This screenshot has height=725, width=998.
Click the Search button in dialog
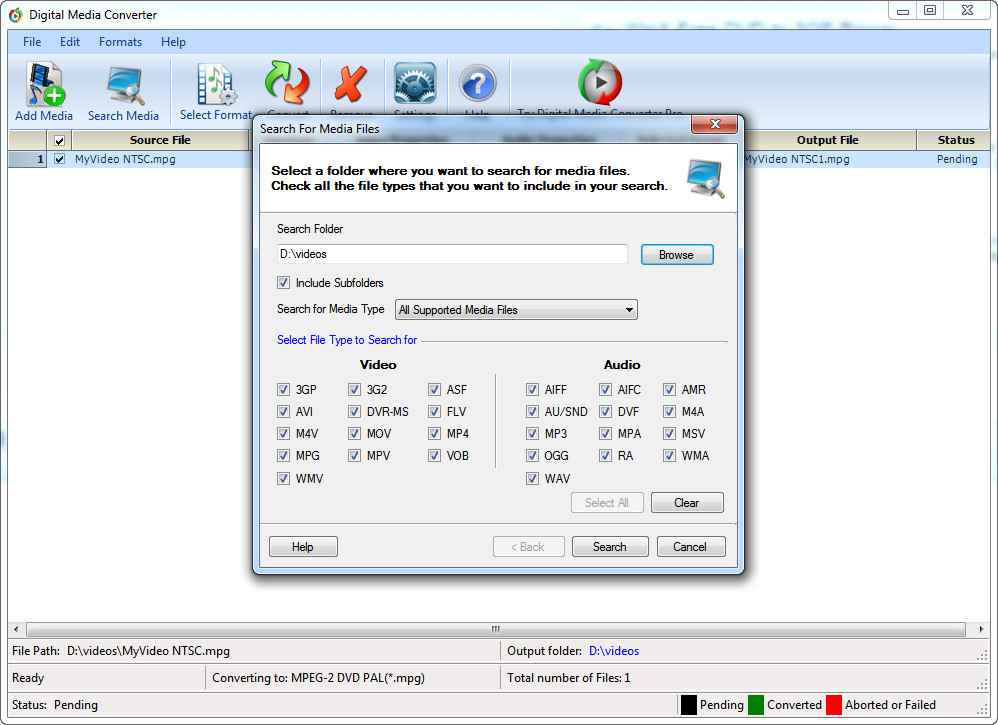[x=610, y=547]
